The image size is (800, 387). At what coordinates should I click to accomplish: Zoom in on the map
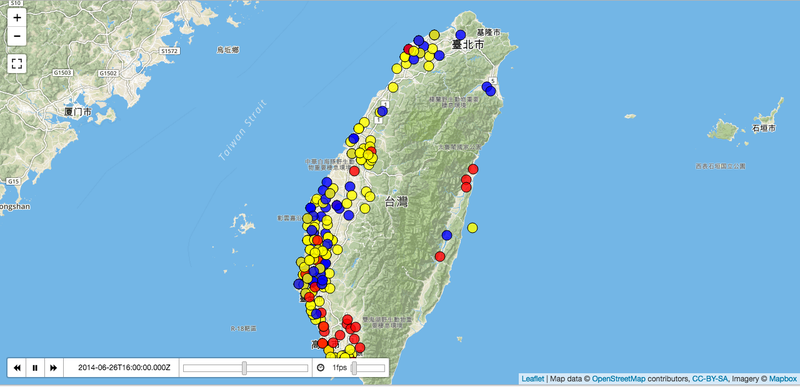point(17,18)
